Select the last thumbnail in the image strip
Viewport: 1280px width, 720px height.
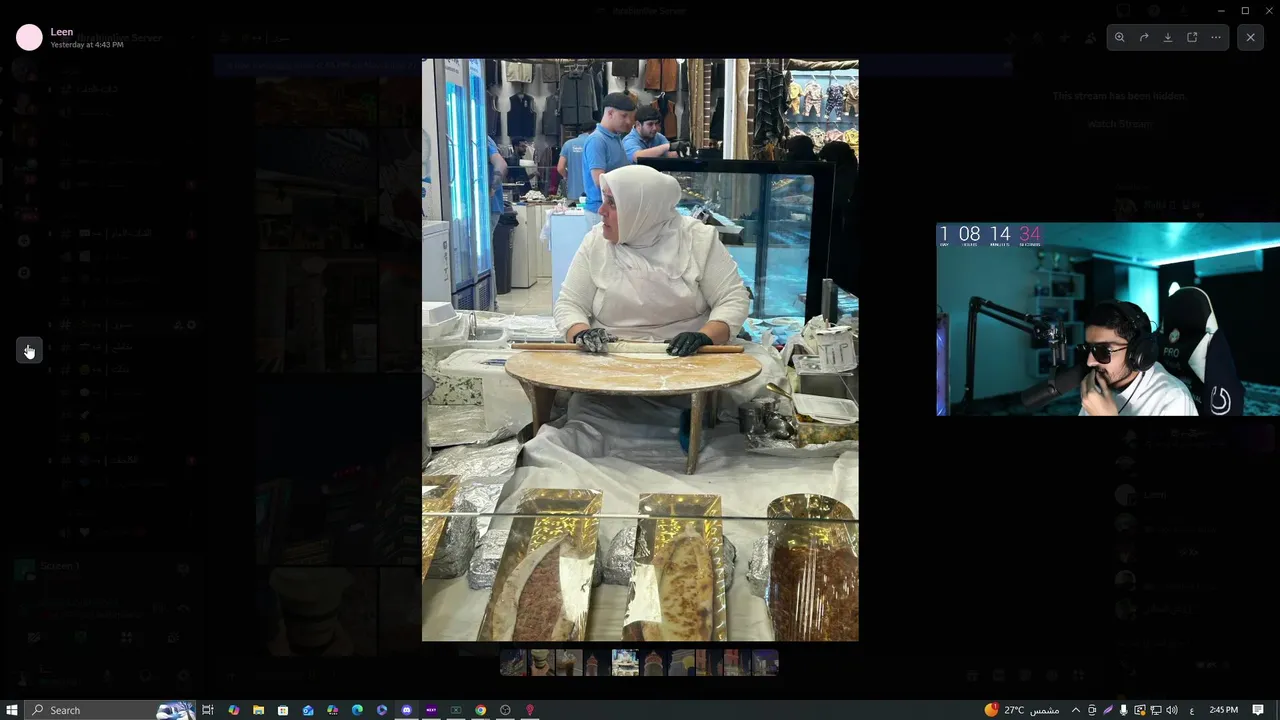click(x=765, y=662)
